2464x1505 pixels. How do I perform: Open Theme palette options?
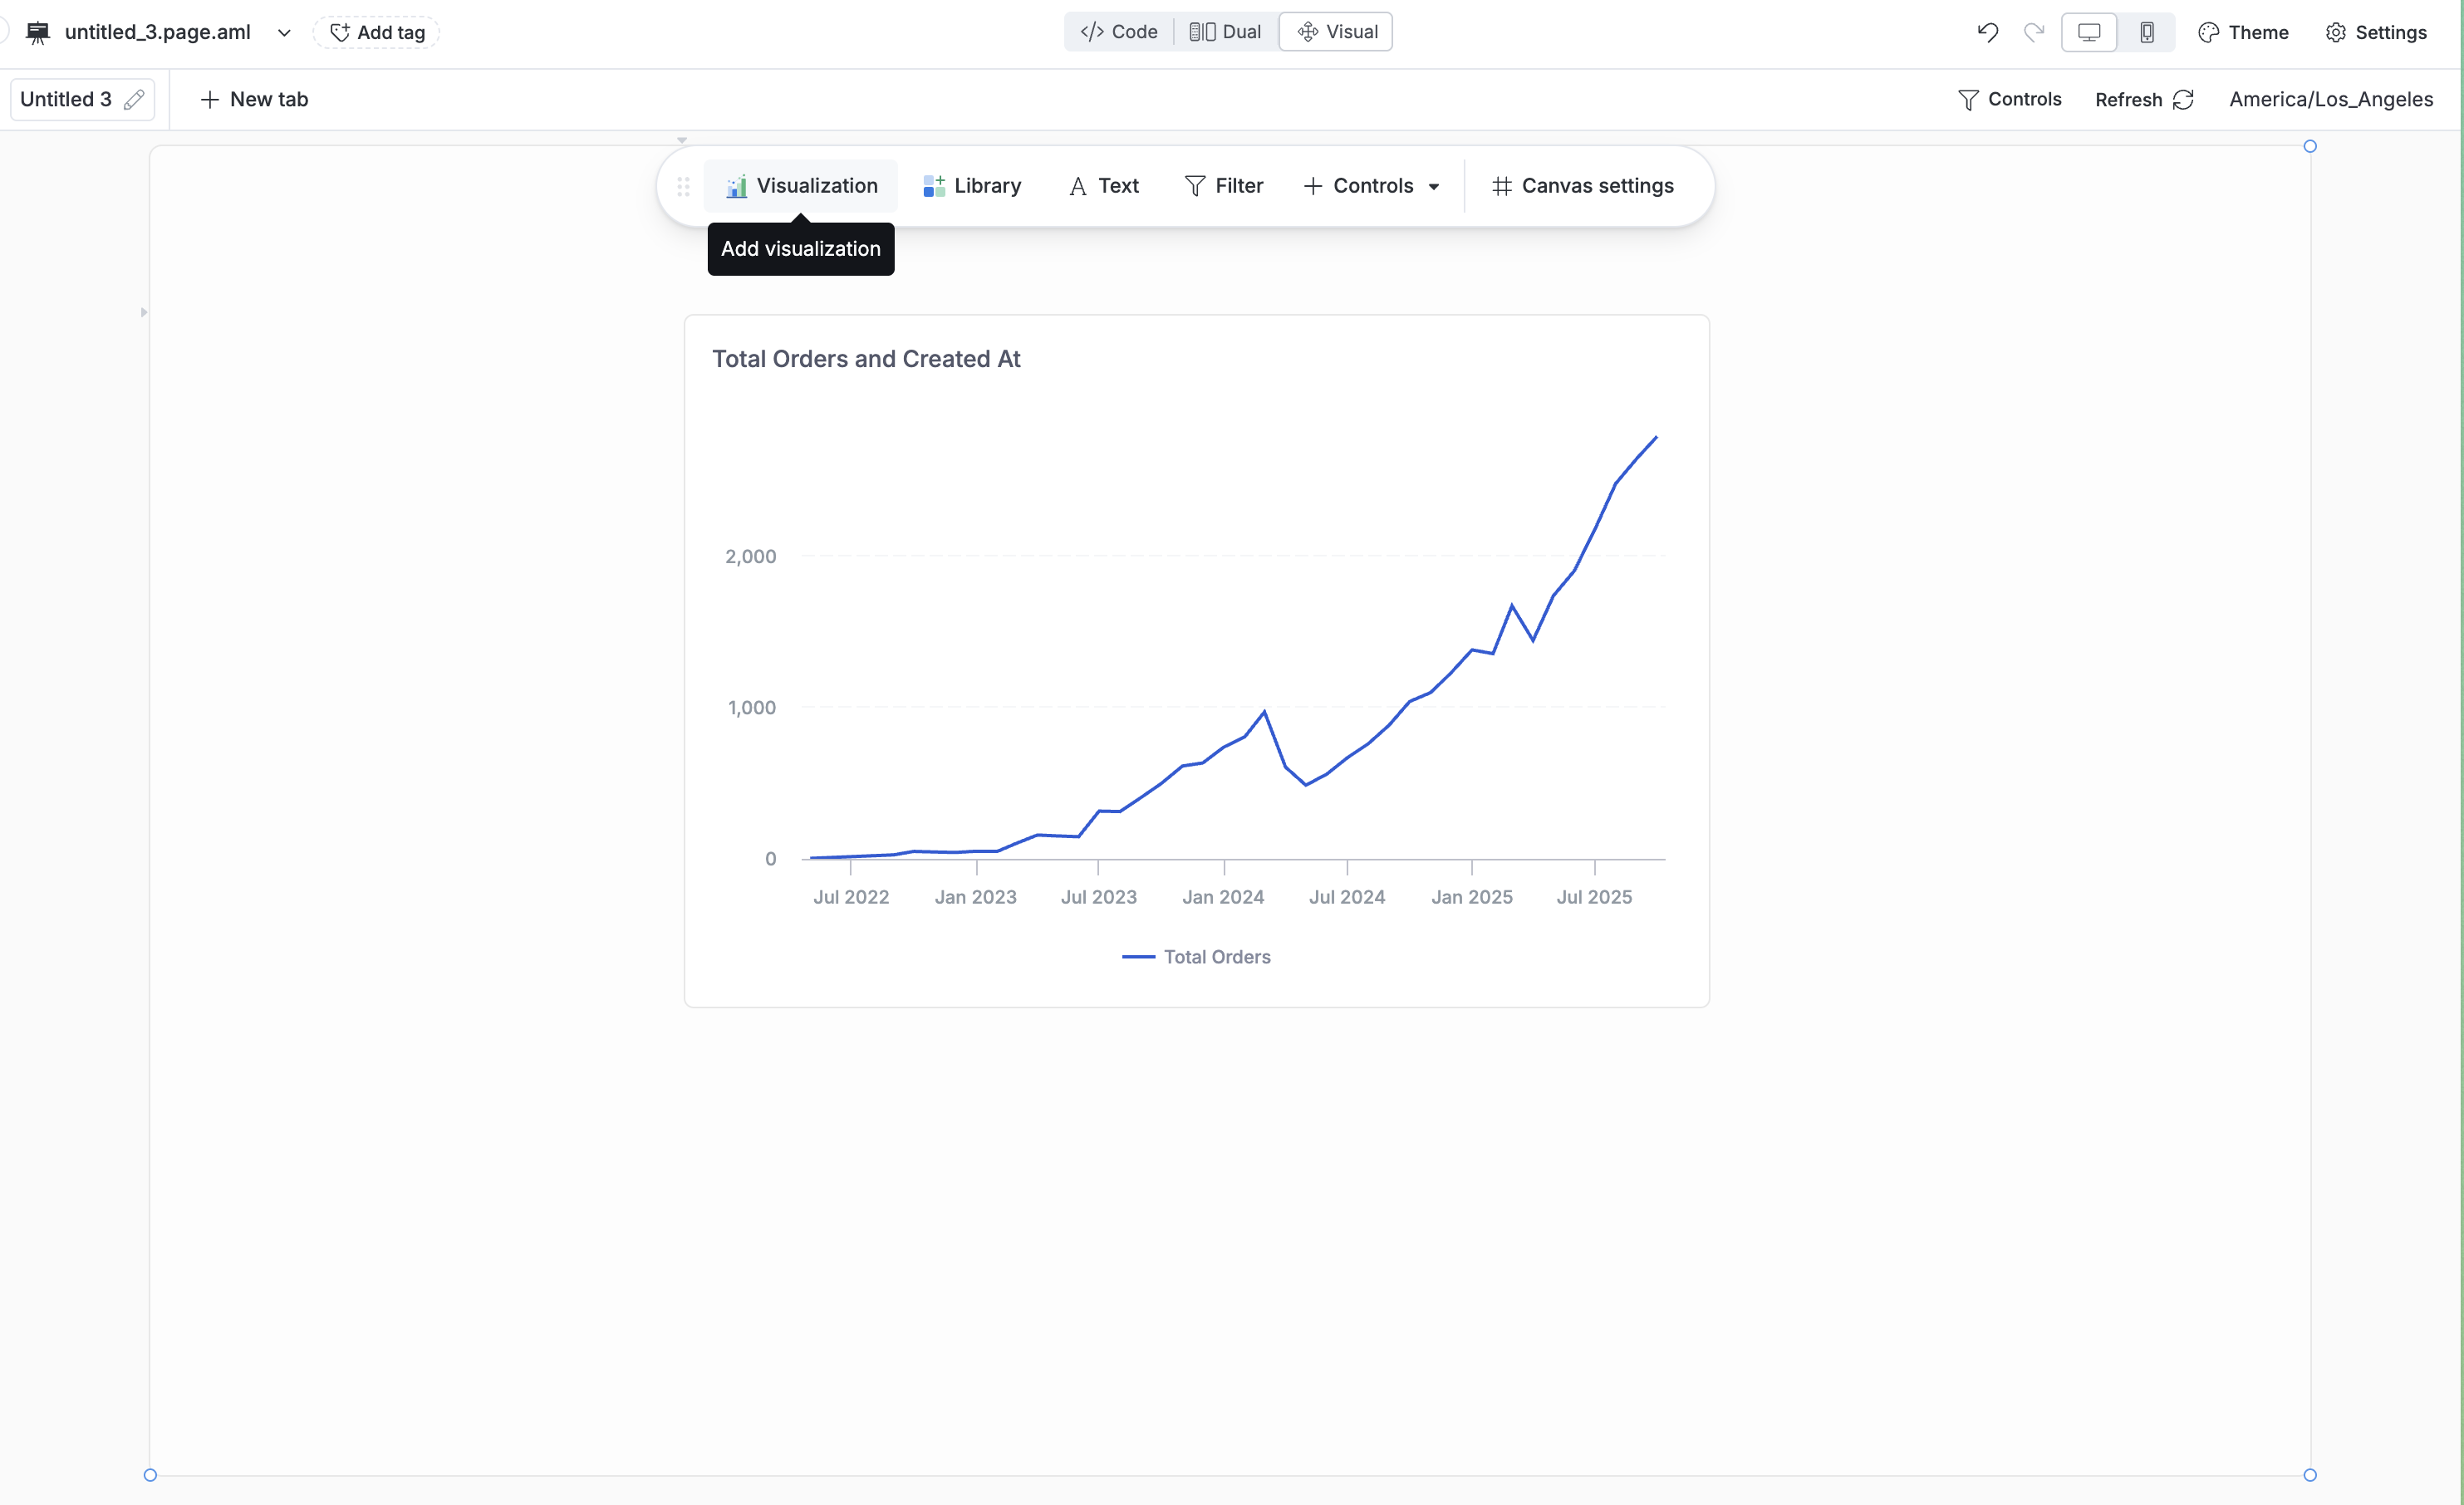2243,32
